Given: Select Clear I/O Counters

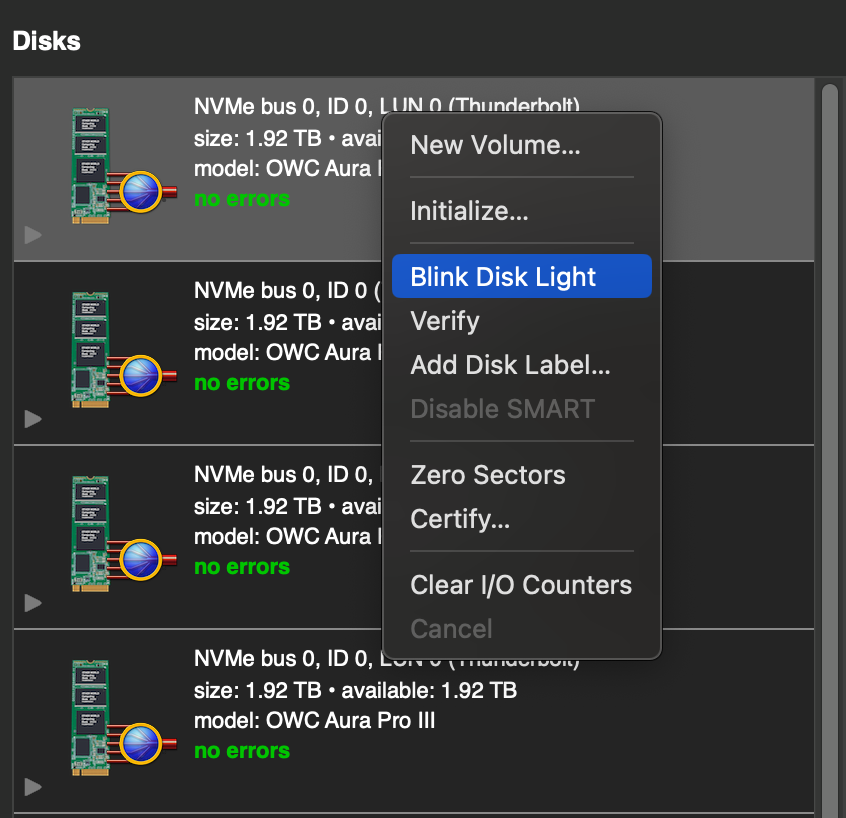Looking at the screenshot, I should click(x=521, y=585).
